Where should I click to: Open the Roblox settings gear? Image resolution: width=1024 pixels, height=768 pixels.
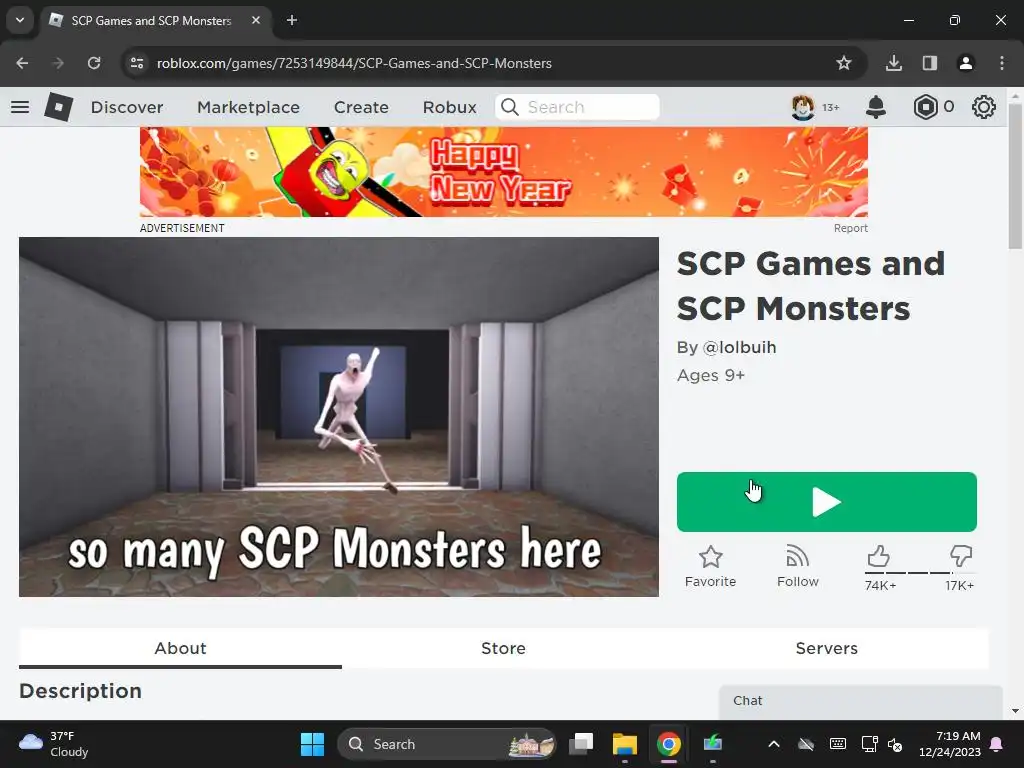coord(984,107)
